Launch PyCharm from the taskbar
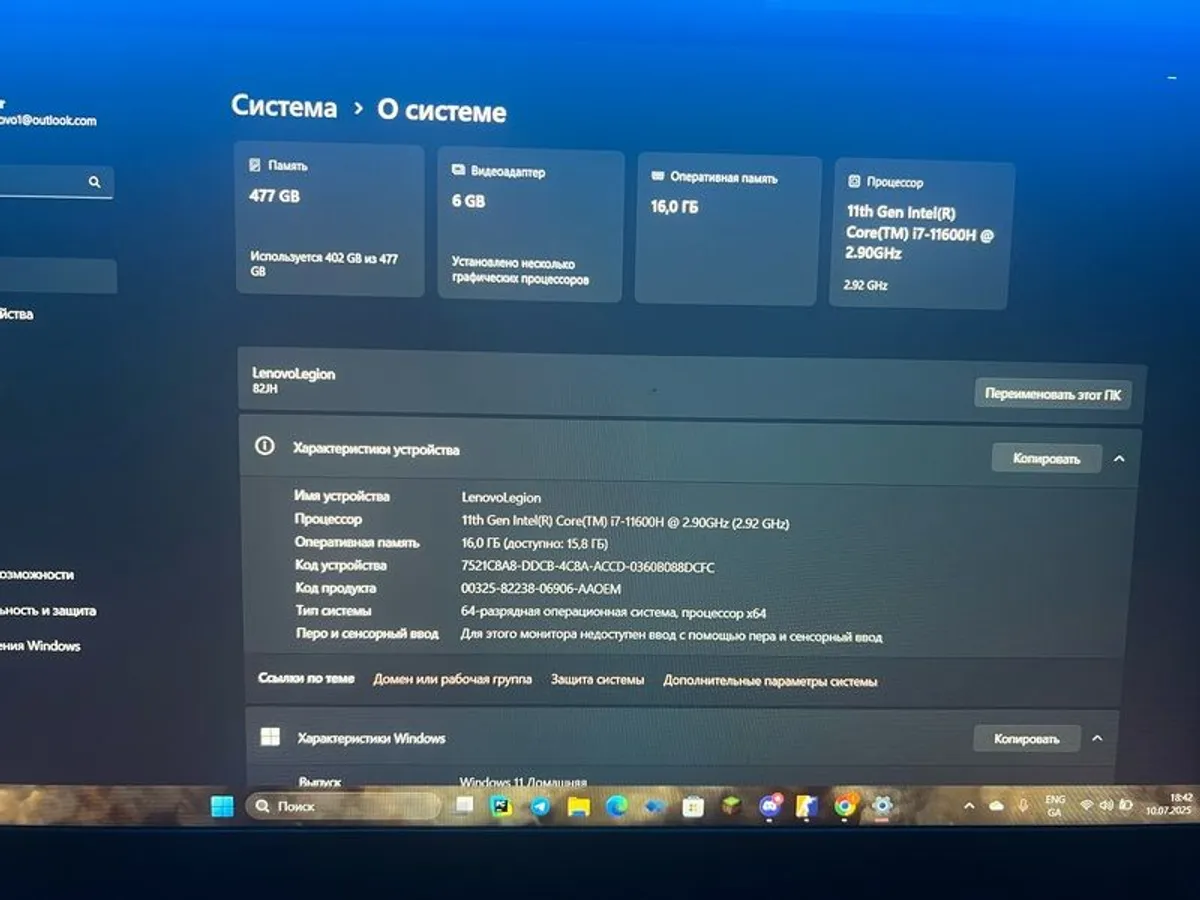 pos(501,805)
